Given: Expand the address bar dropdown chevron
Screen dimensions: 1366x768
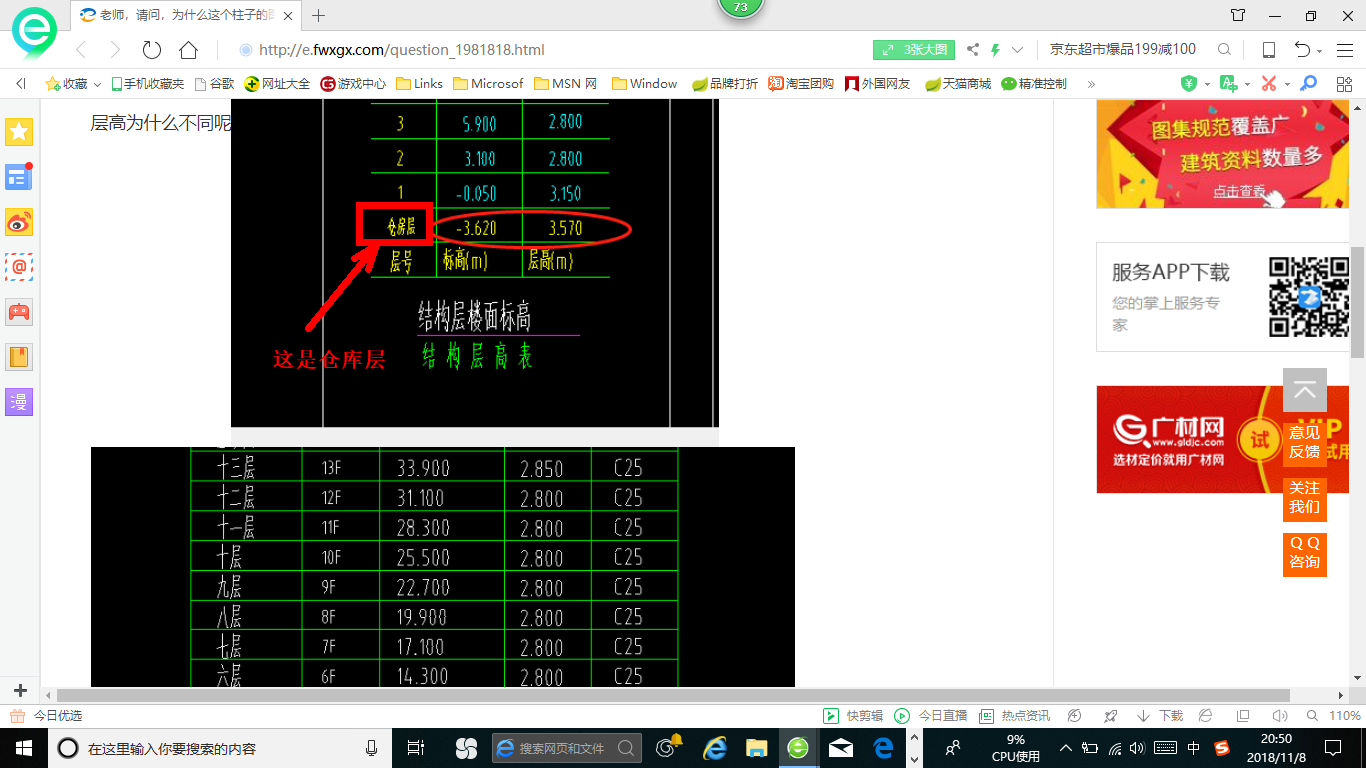Looking at the screenshot, I should [x=1018, y=50].
